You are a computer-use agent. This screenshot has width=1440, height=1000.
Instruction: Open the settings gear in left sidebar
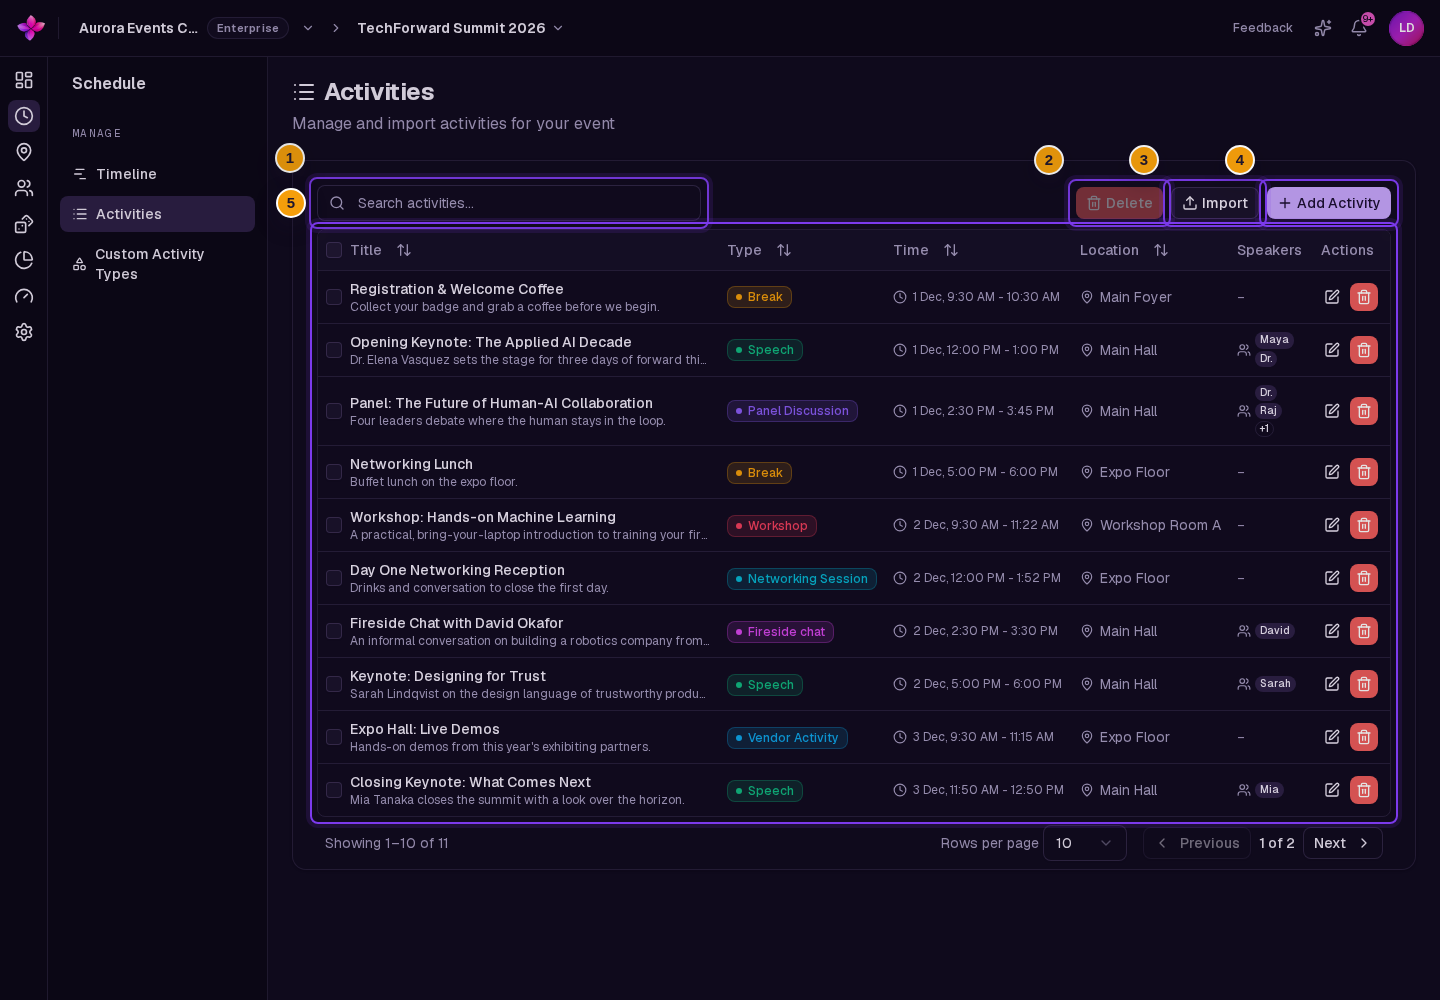(x=24, y=332)
